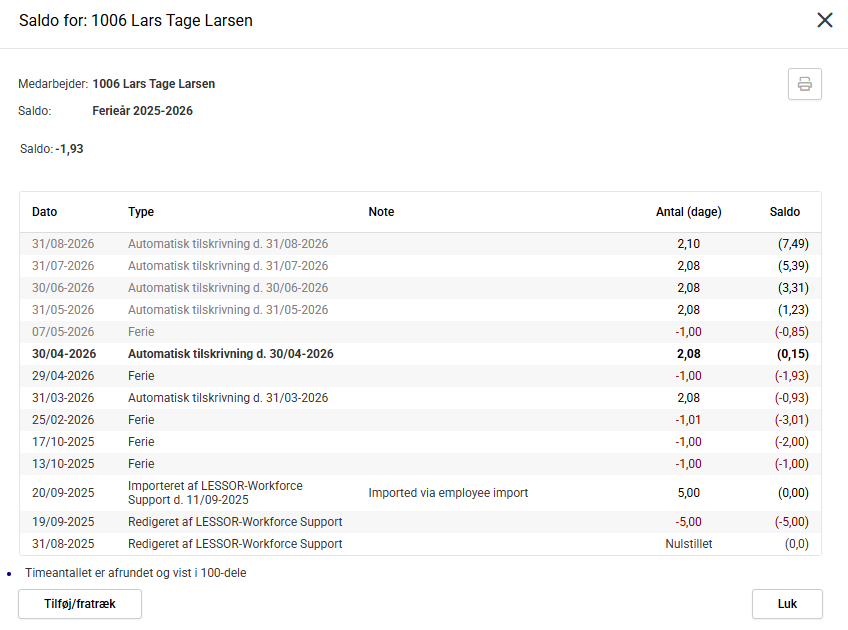
Task: Click the -1,01 amount value
Action: pyautogui.click(x=688, y=420)
